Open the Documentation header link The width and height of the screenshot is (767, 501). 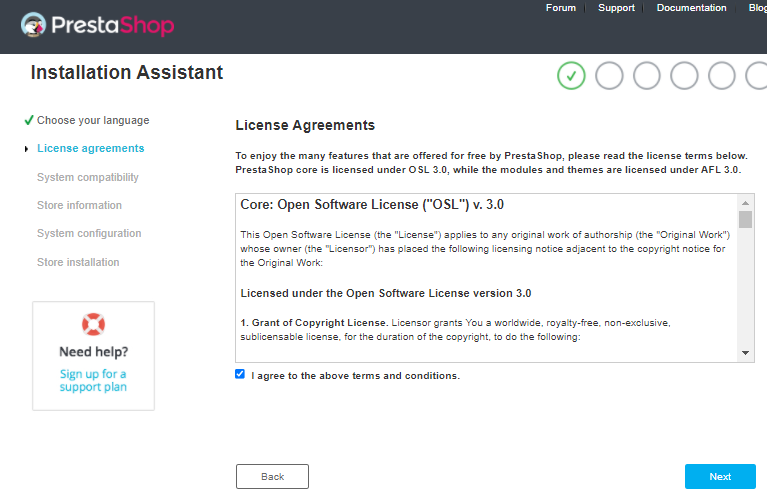pyautogui.click(x=692, y=8)
